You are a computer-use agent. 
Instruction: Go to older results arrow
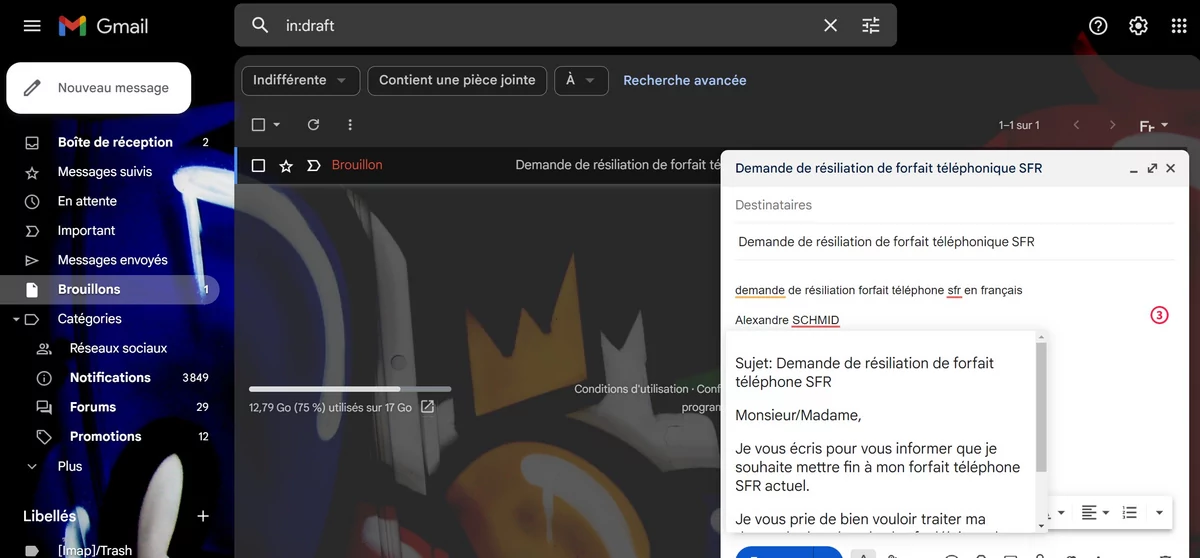coord(1112,125)
